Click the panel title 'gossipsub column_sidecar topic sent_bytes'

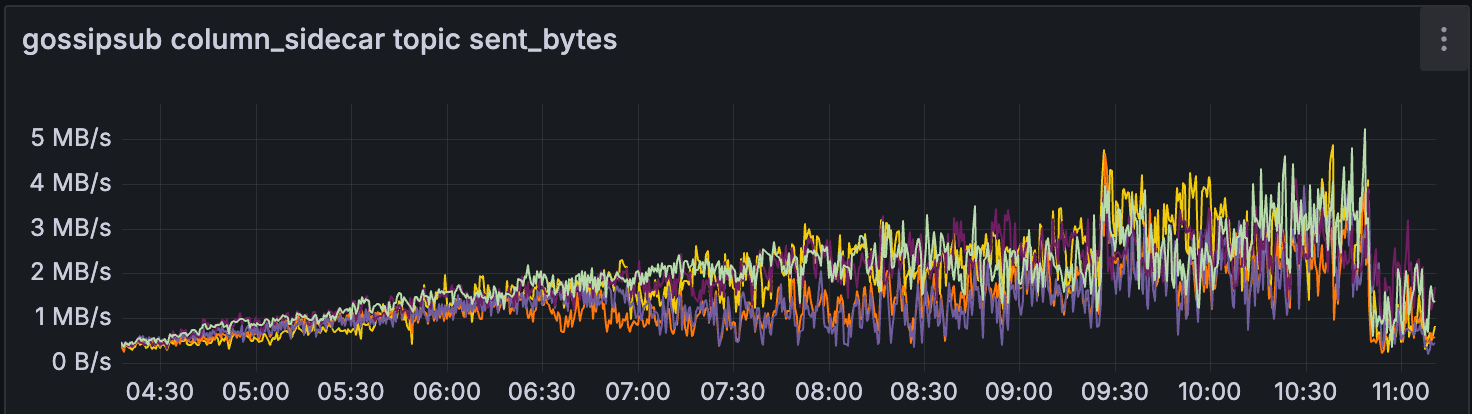coord(319,40)
